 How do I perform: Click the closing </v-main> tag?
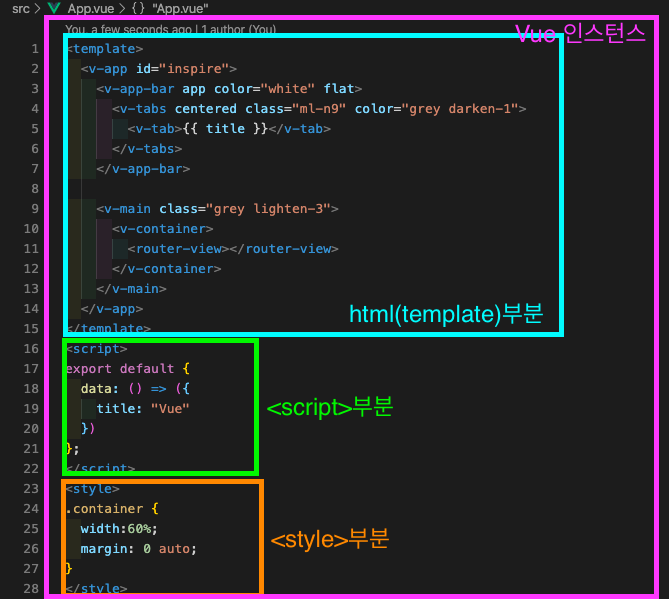point(131,289)
